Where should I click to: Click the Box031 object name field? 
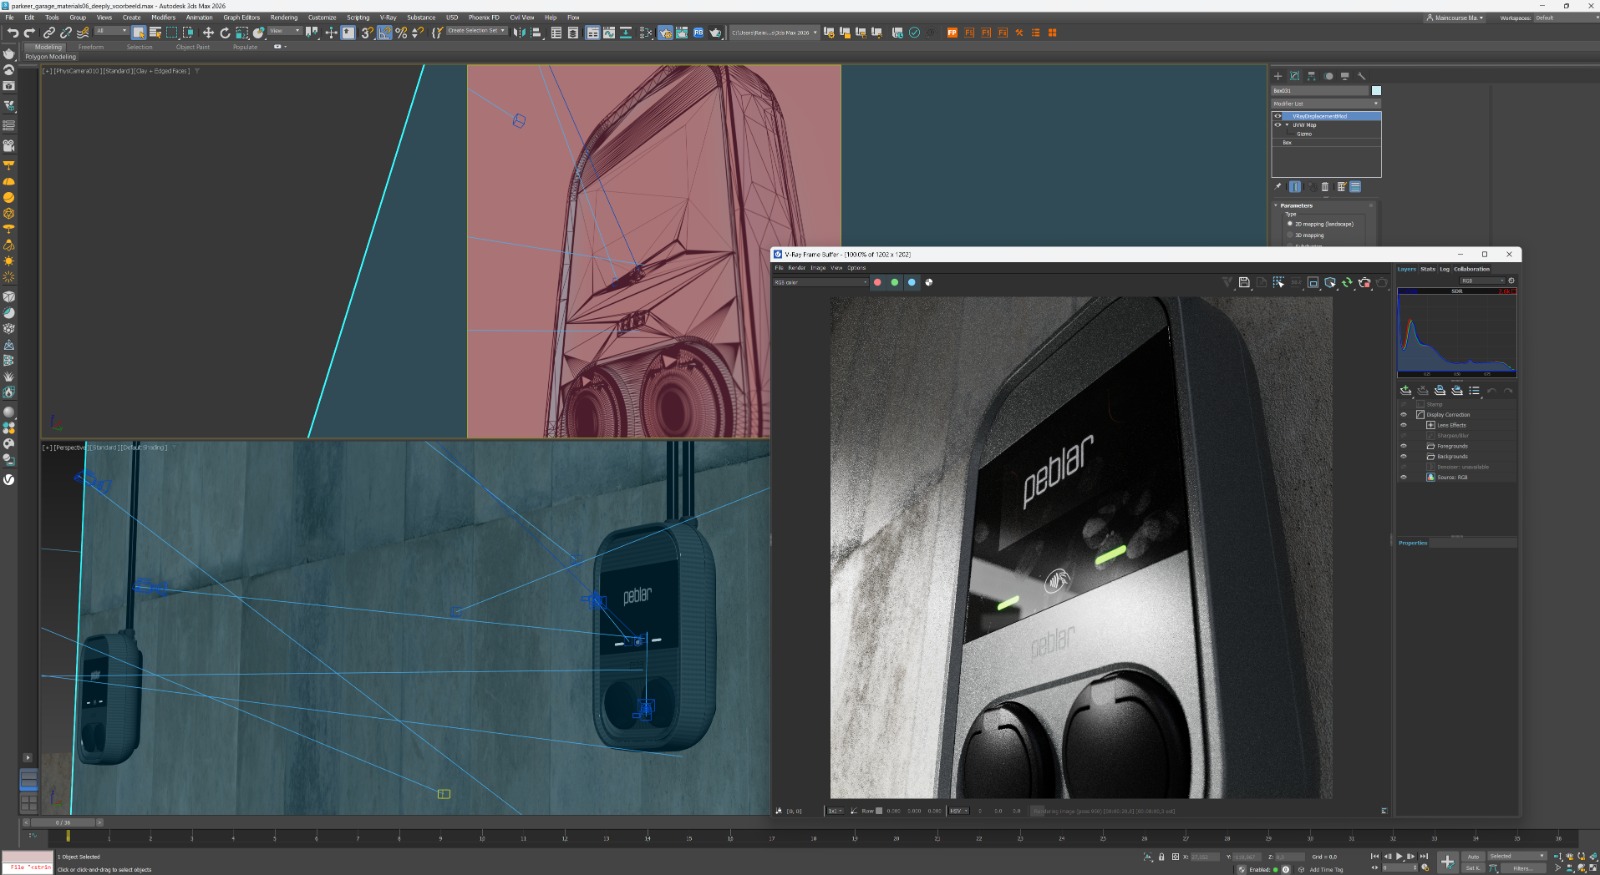coord(1319,91)
